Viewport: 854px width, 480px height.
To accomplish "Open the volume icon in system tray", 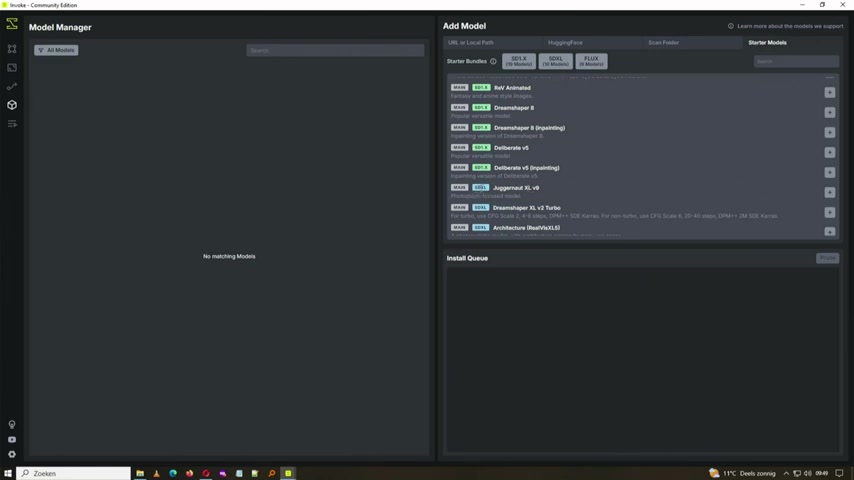I will pyautogui.click(x=808, y=473).
